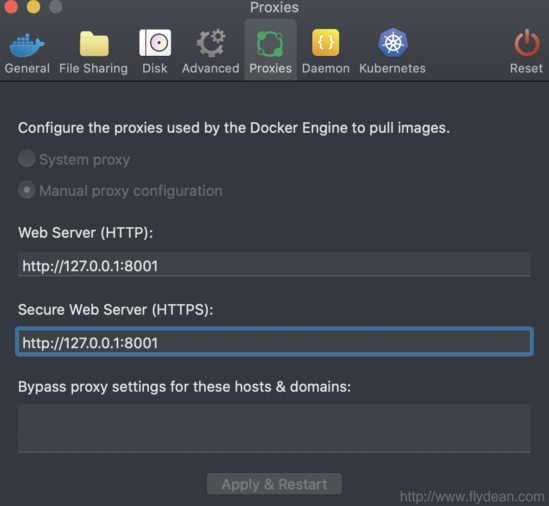This screenshot has width=549, height=506.
Task: Click the red close window button
Action: click(x=11, y=6)
